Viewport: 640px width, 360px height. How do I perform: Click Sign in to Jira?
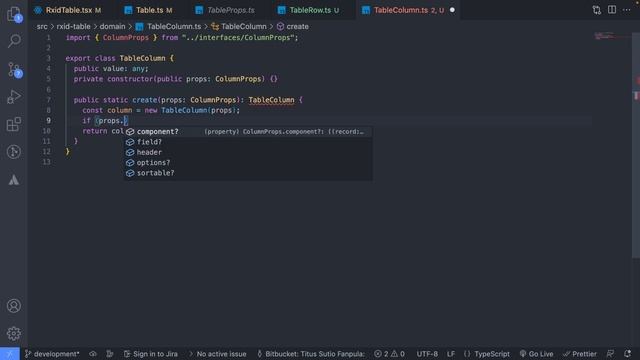tap(151, 354)
